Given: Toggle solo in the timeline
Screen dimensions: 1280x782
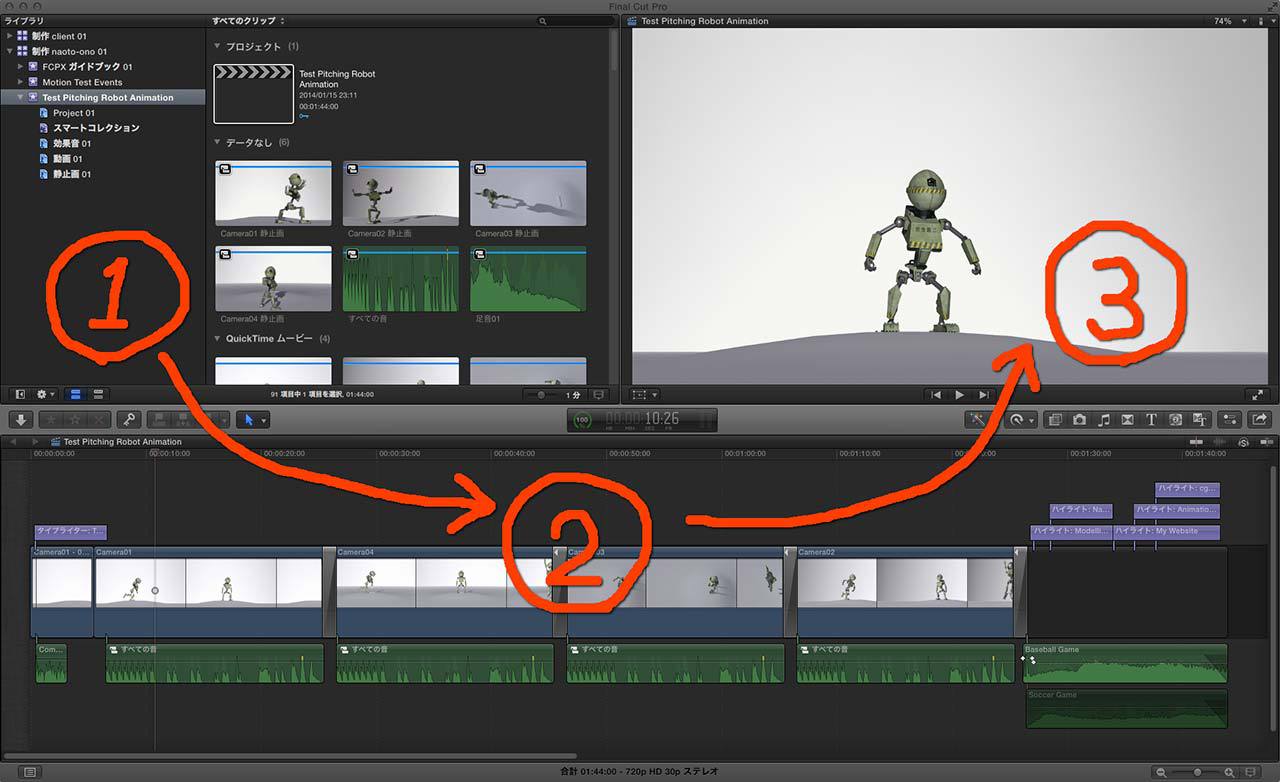Looking at the screenshot, I should point(1243,442).
